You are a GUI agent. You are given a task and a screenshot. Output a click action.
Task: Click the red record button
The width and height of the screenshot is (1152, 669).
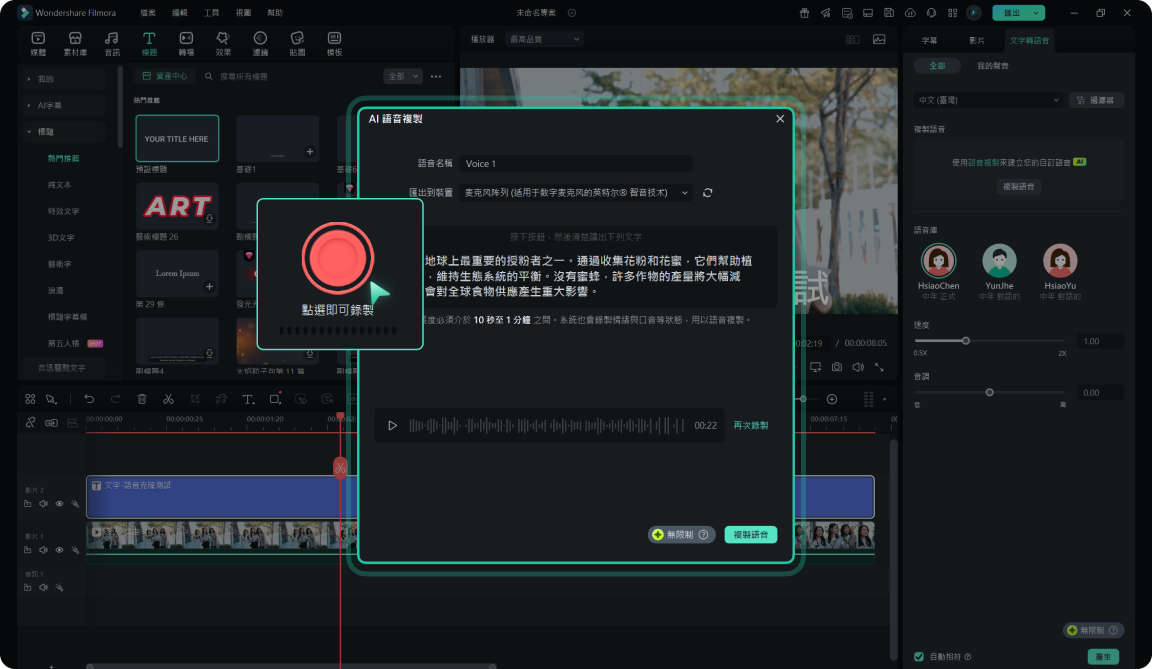pos(338,256)
